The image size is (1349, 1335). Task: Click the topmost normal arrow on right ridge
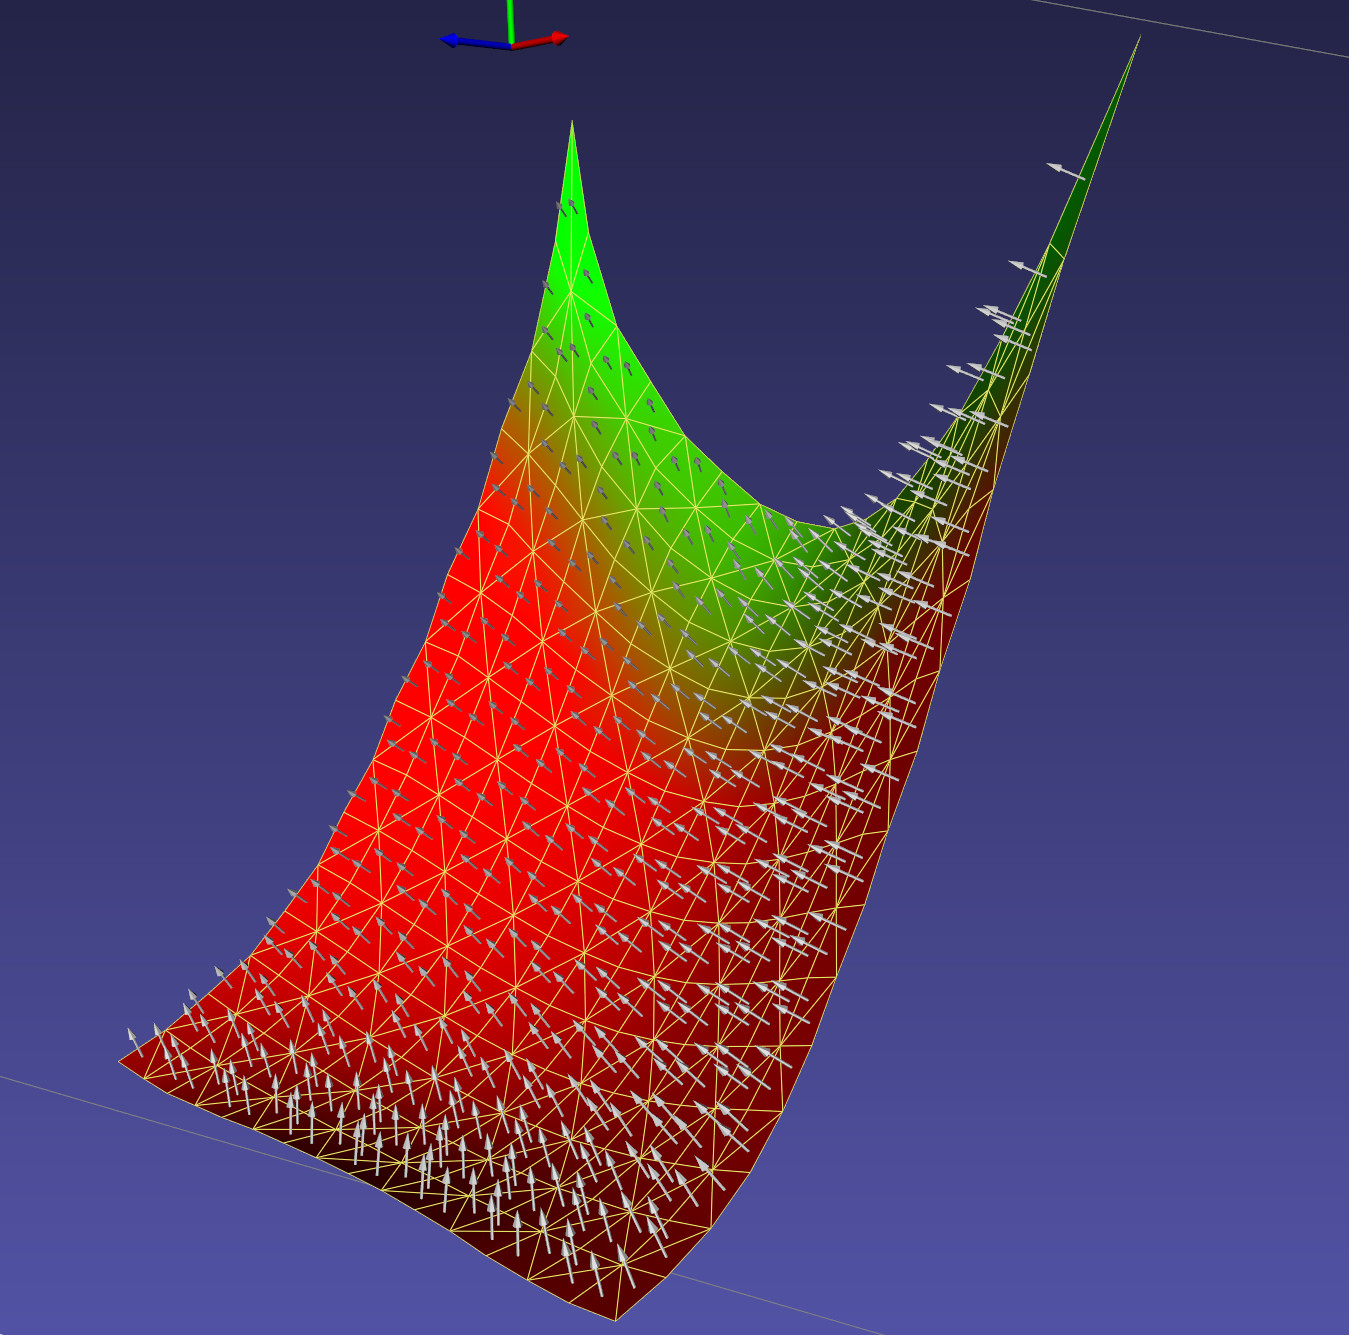[1064, 171]
